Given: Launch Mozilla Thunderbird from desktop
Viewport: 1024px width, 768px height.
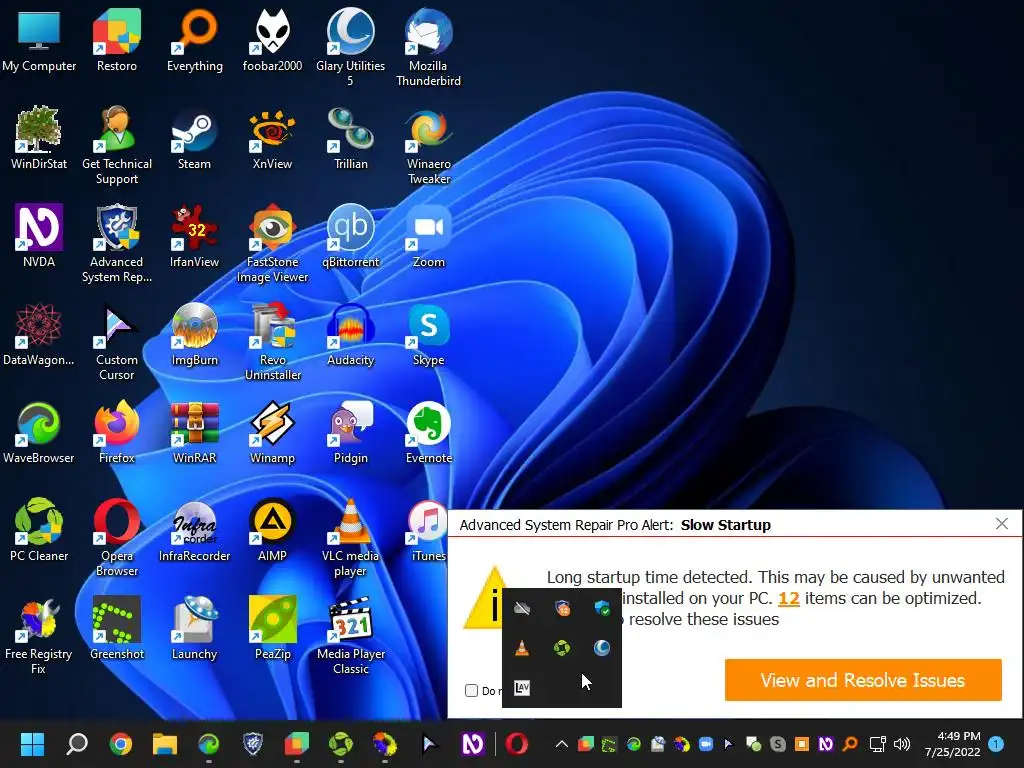Looking at the screenshot, I should pyautogui.click(x=428, y=47).
